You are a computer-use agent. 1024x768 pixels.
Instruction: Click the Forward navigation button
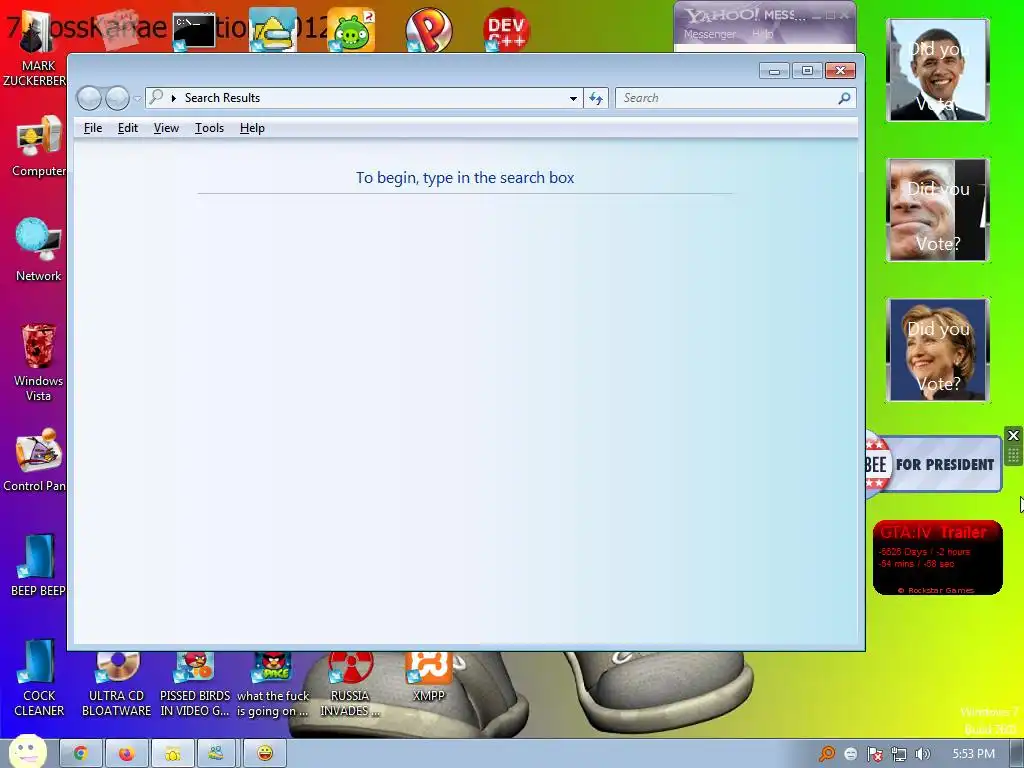(118, 99)
